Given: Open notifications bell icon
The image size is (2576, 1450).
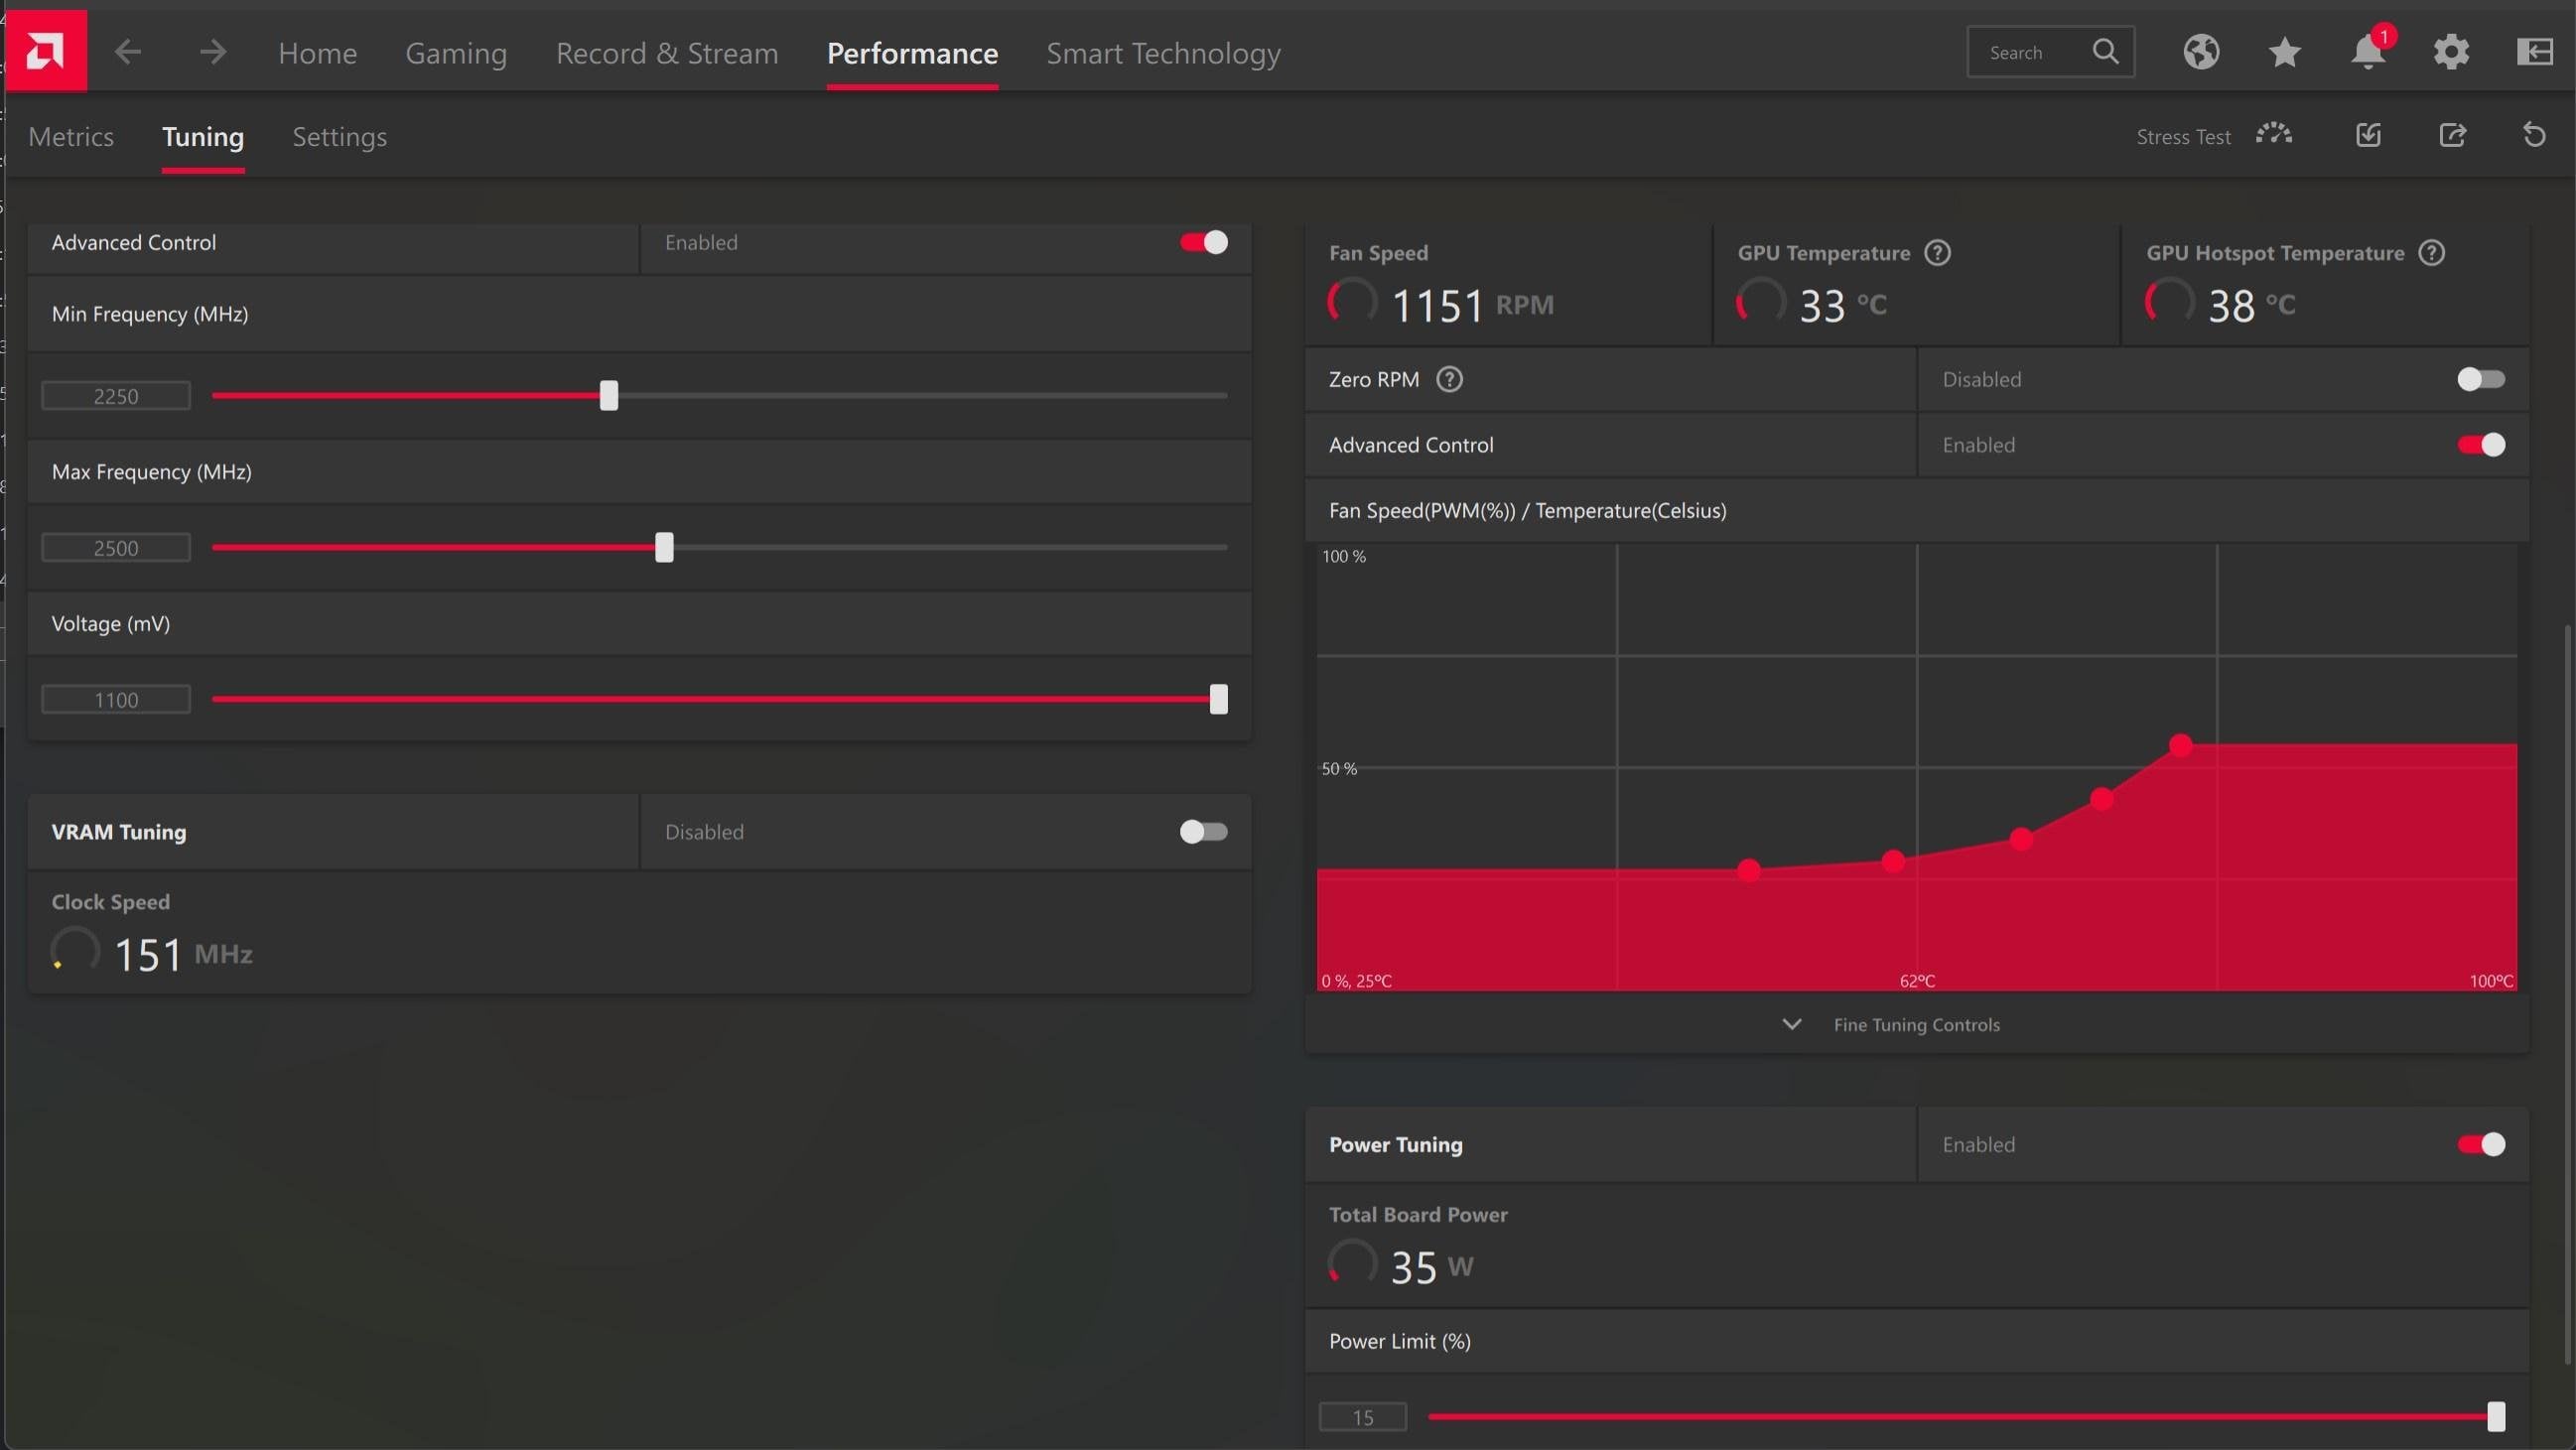Looking at the screenshot, I should (2368, 52).
